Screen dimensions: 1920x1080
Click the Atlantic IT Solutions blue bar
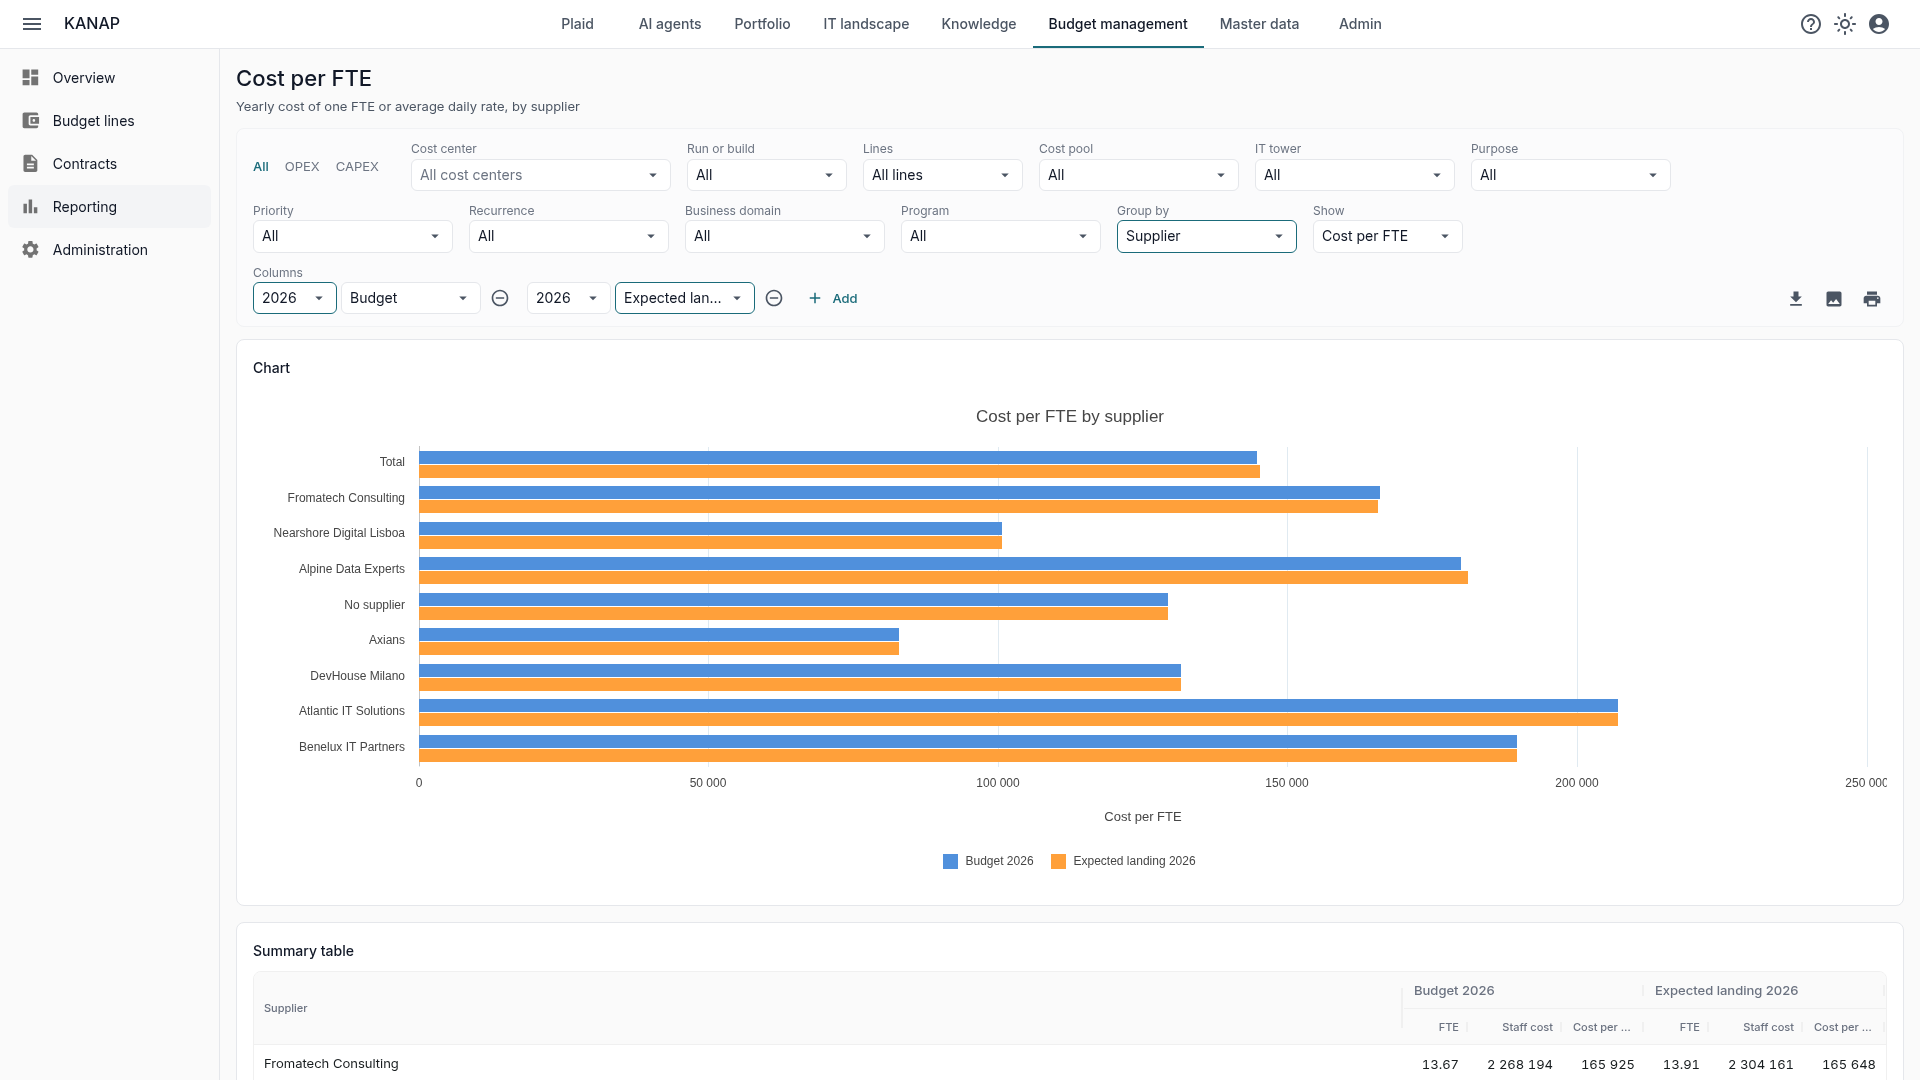1018,706
